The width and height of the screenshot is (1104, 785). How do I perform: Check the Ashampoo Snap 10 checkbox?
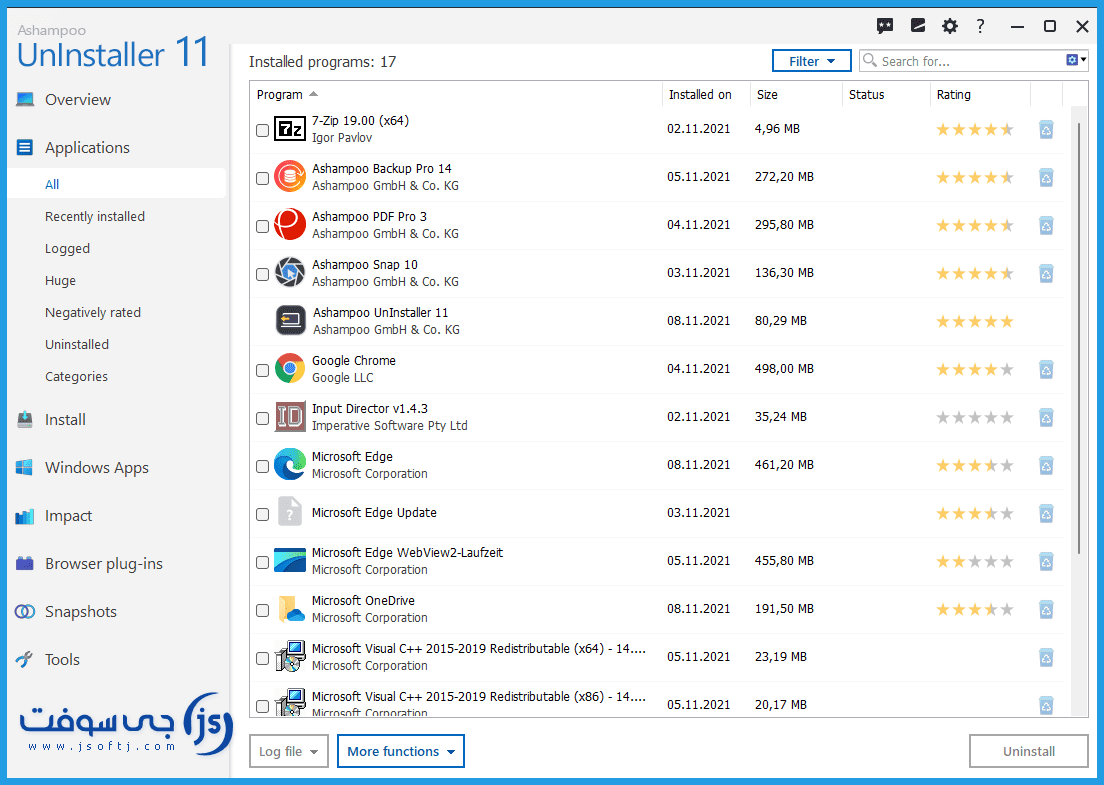tap(263, 274)
